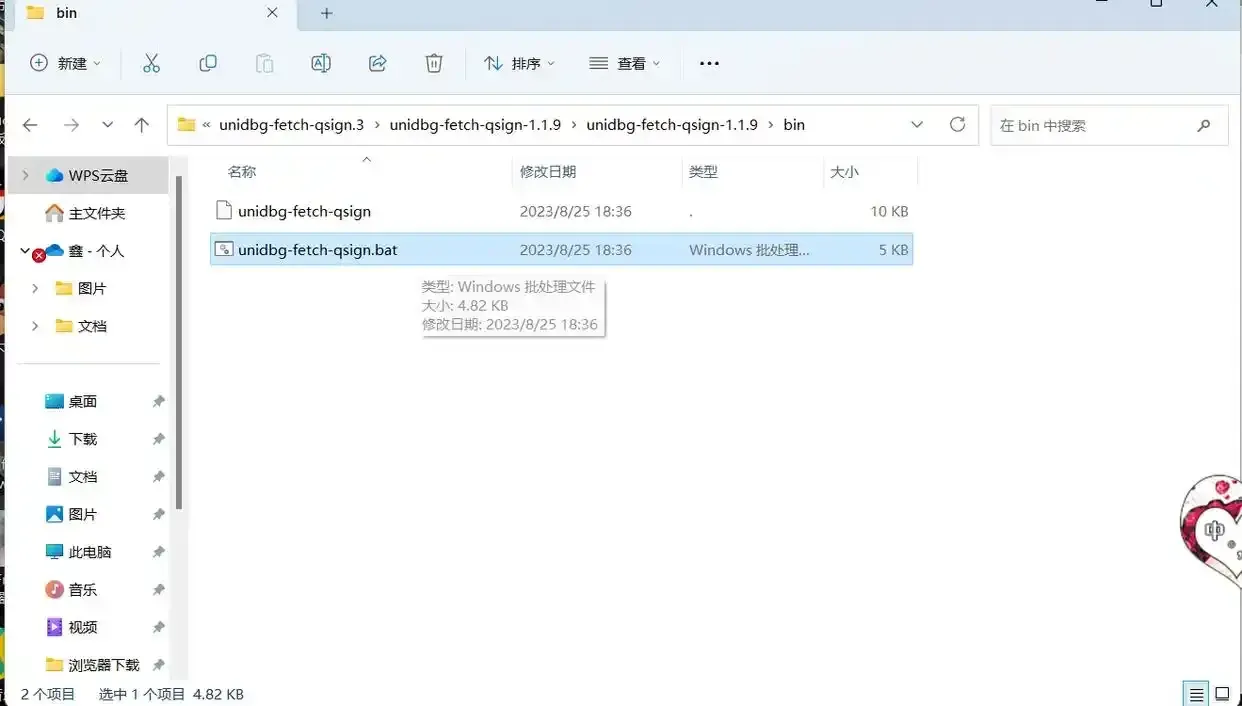Open the 新建 dropdown menu

coord(66,63)
